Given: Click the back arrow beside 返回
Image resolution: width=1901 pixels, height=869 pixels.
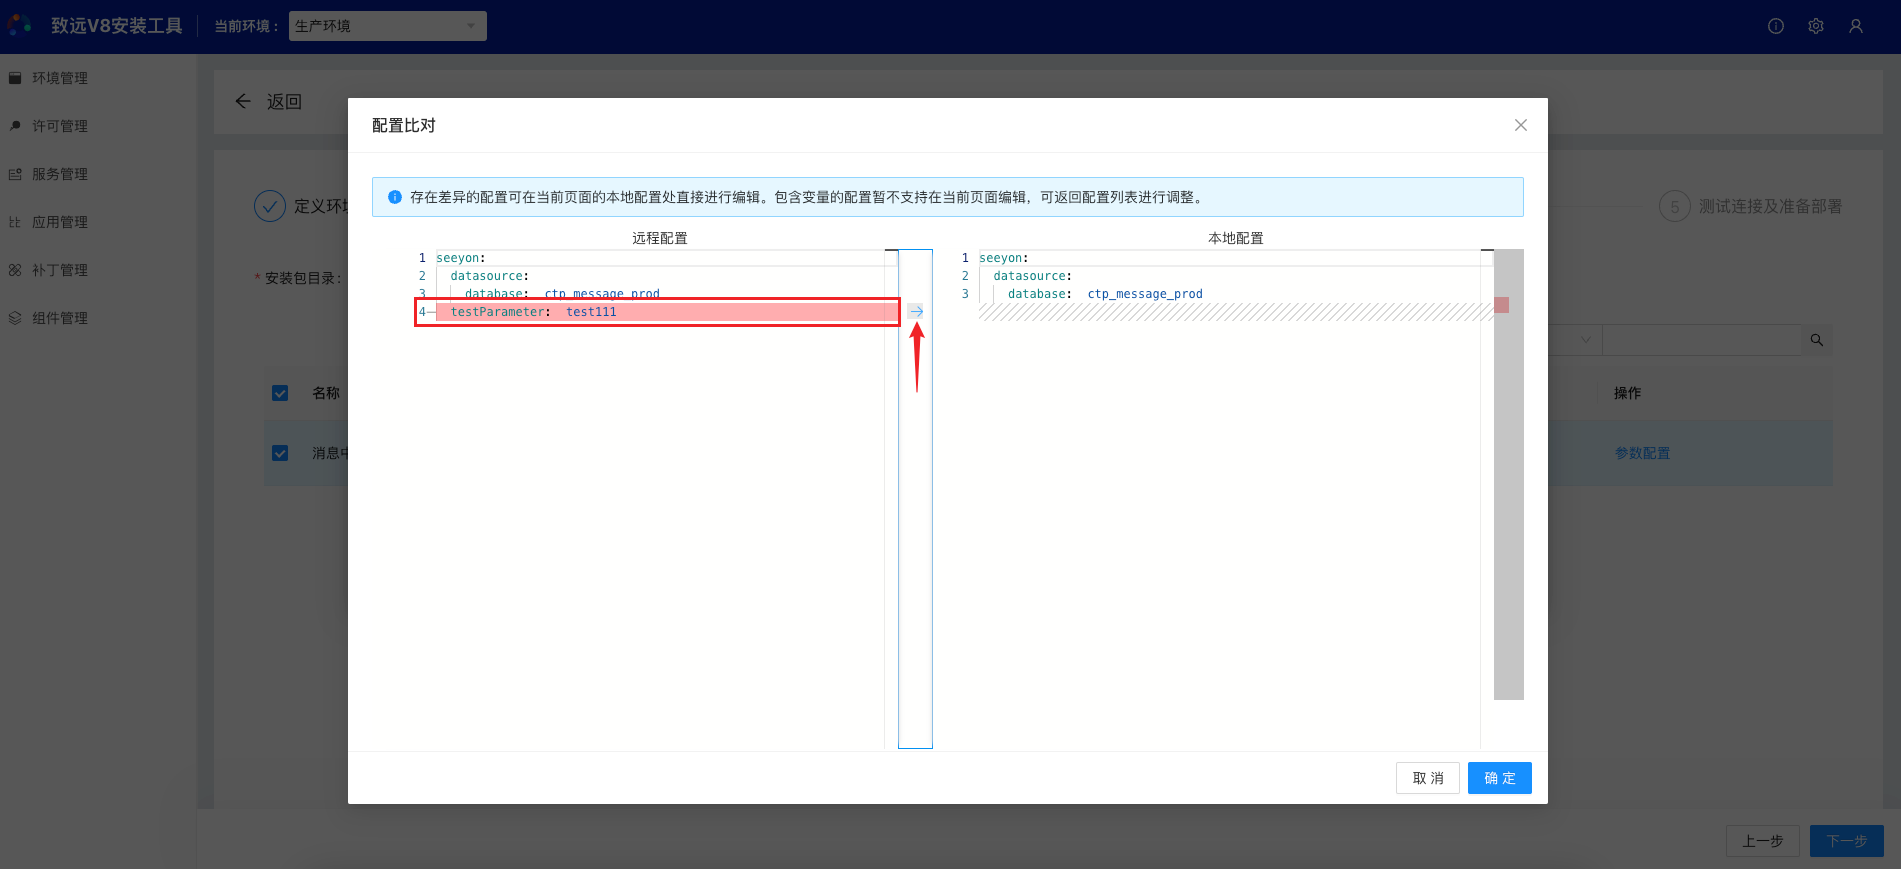Looking at the screenshot, I should (x=243, y=101).
